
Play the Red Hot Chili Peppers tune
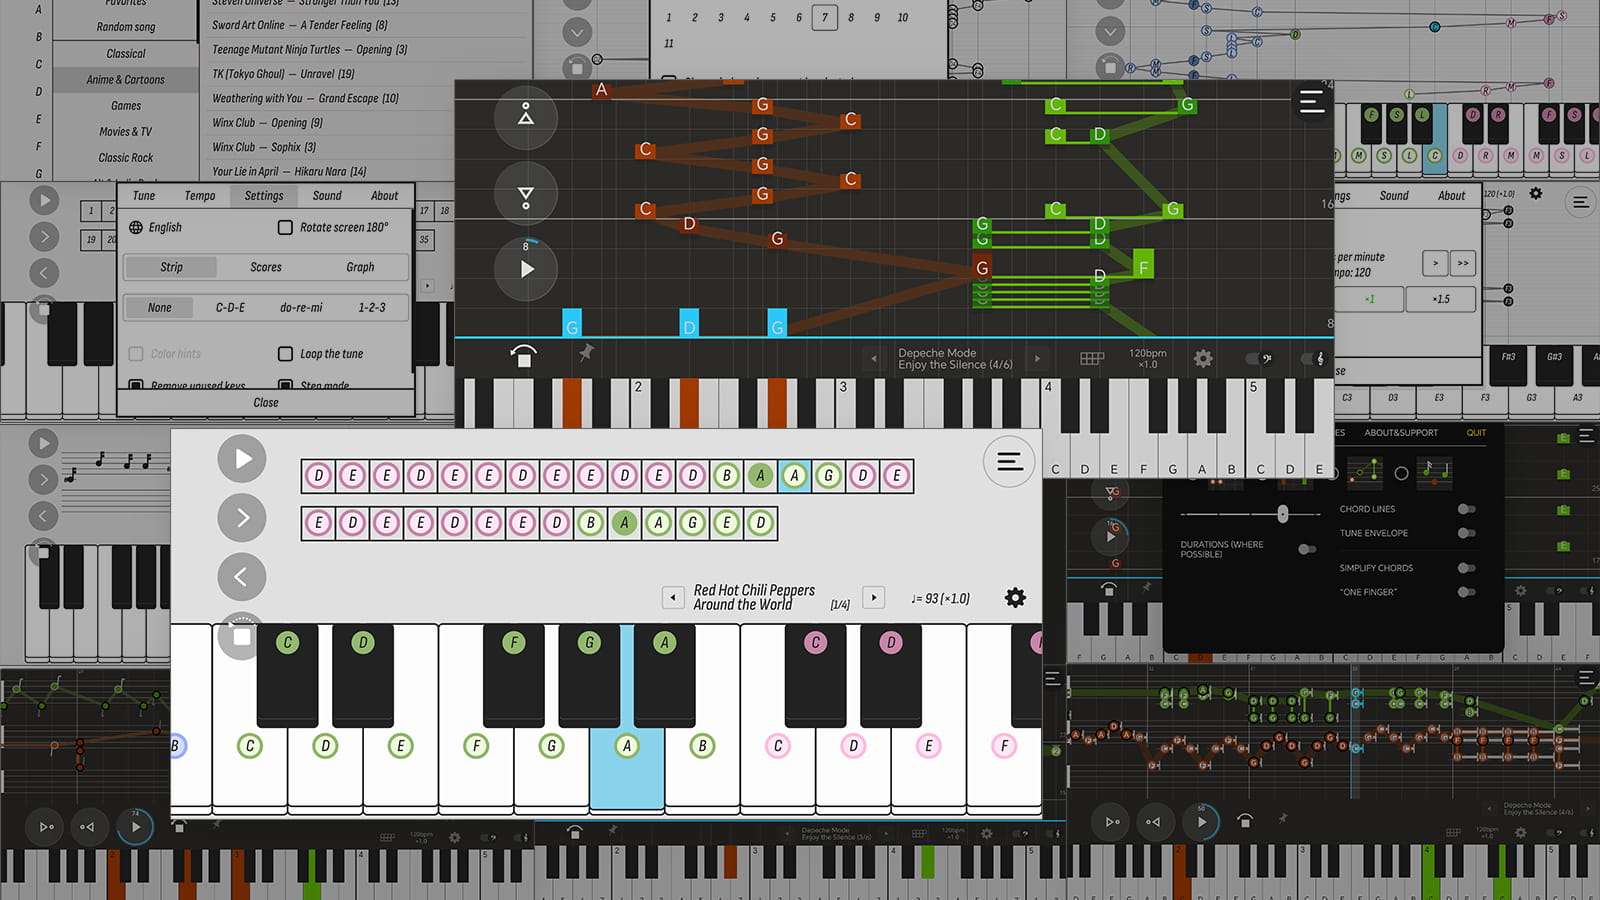click(242, 459)
